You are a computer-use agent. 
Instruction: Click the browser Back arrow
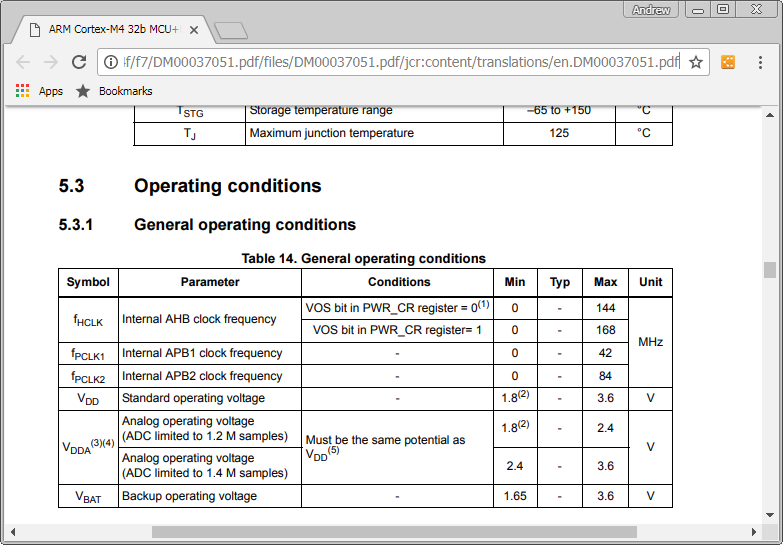pos(23,62)
